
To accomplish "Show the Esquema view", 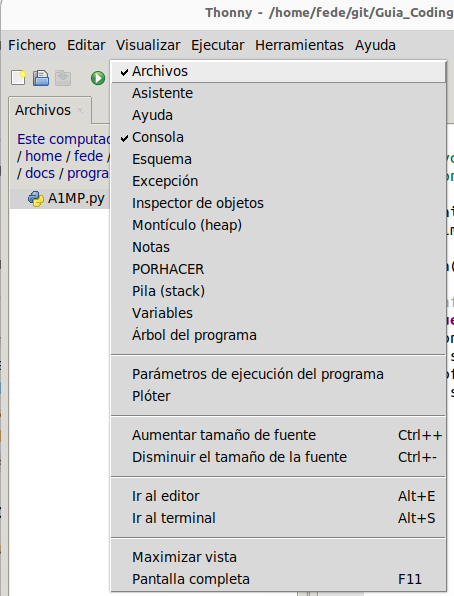I will [x=278, y=159].
